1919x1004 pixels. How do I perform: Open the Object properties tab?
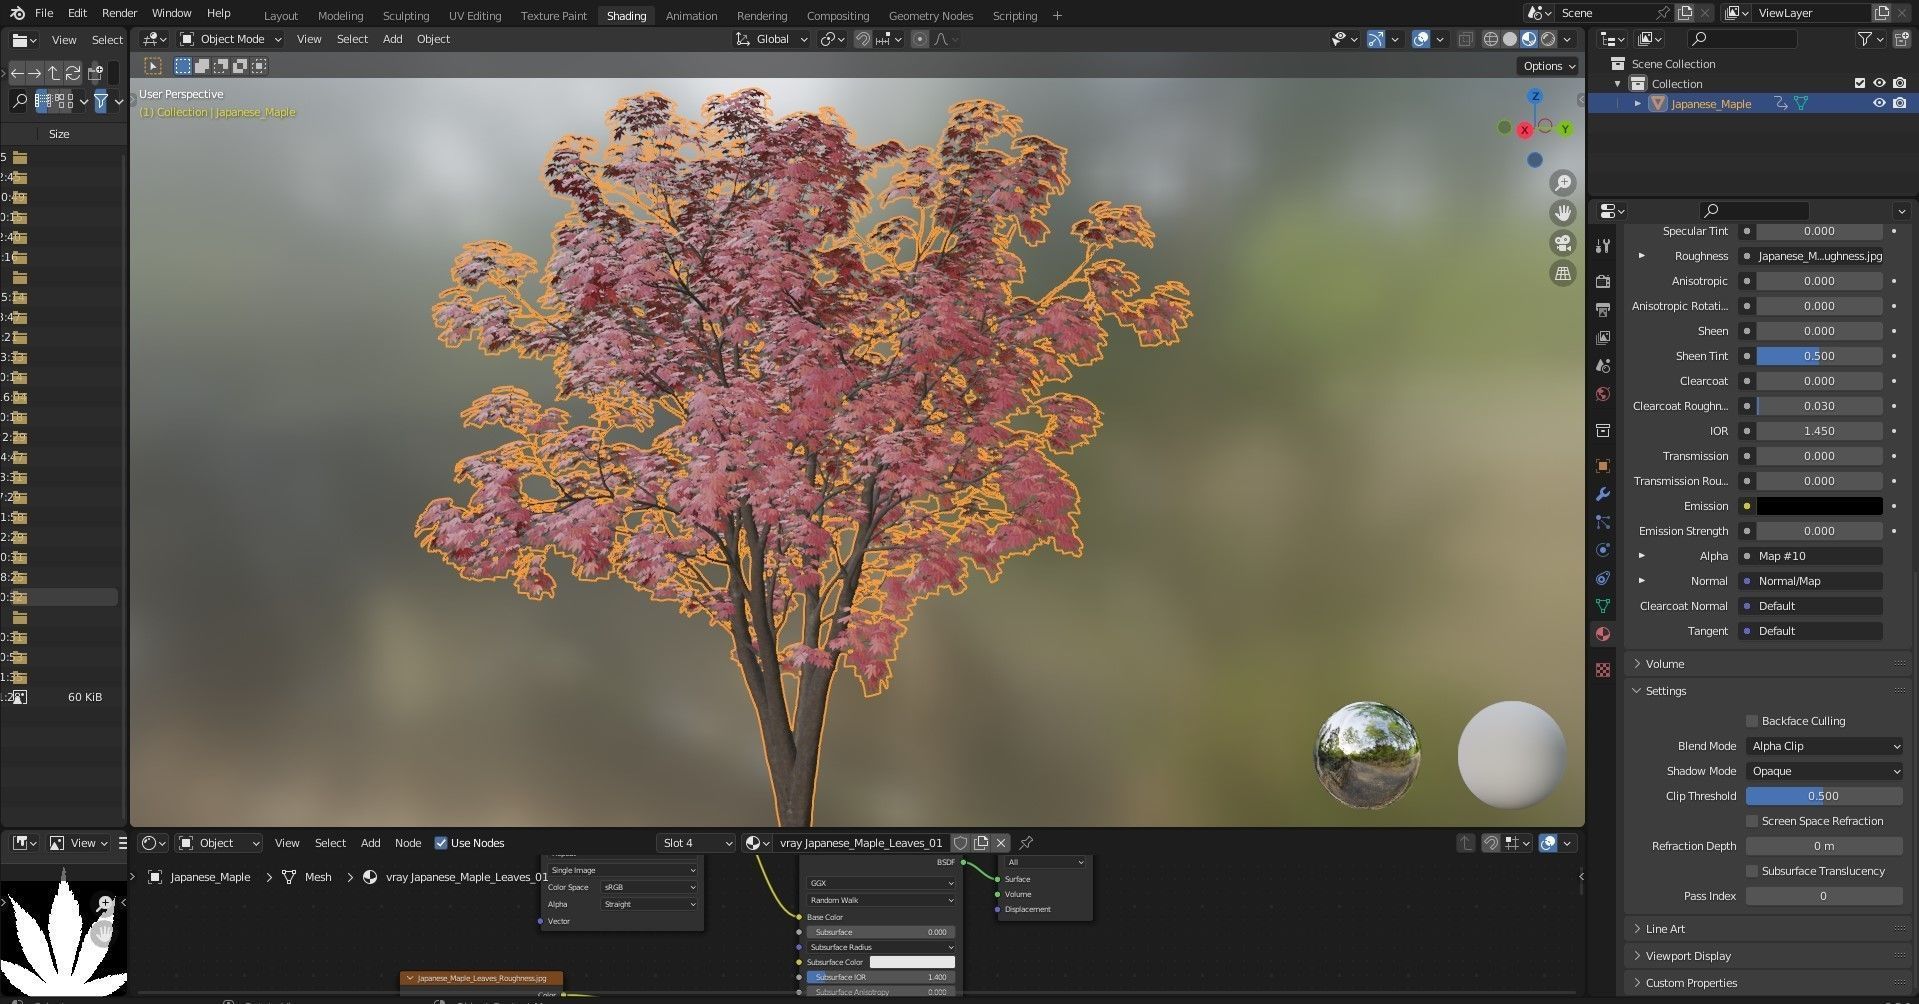[1603, 466]
